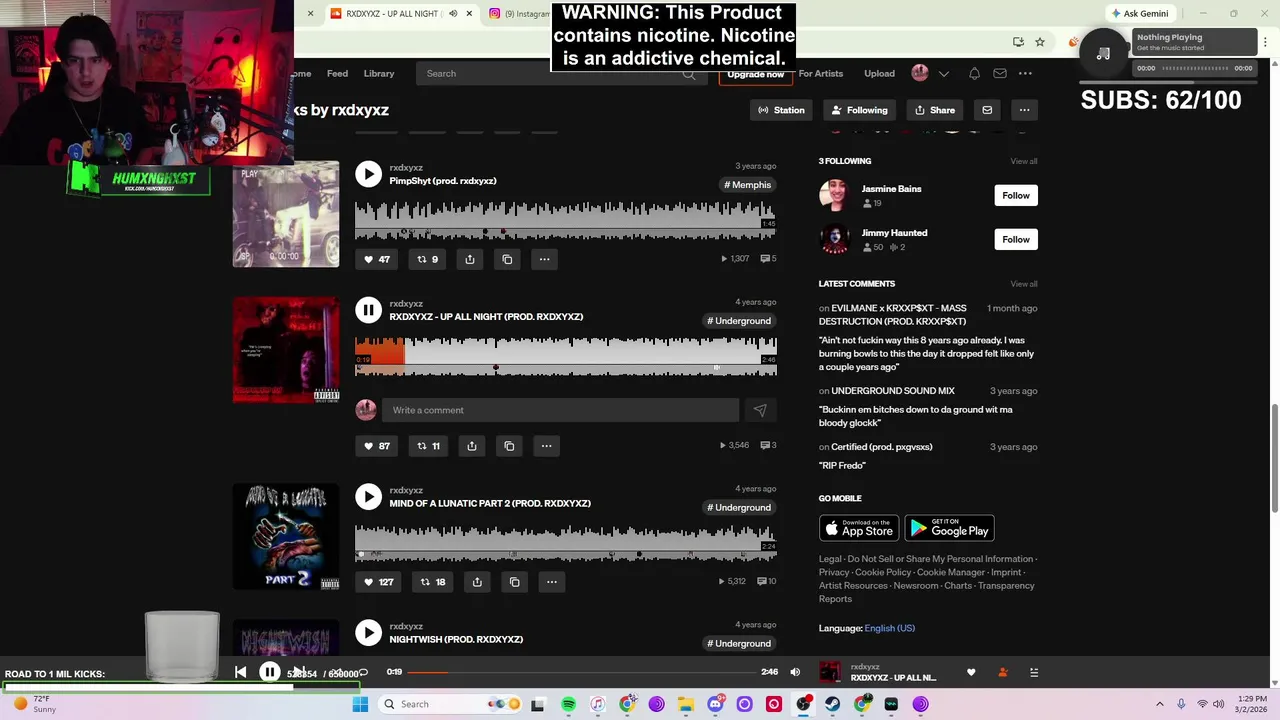Screen dimensions: 1280x720
Task: Message rxdxyxz via envelope button
Action: (987, 110)
